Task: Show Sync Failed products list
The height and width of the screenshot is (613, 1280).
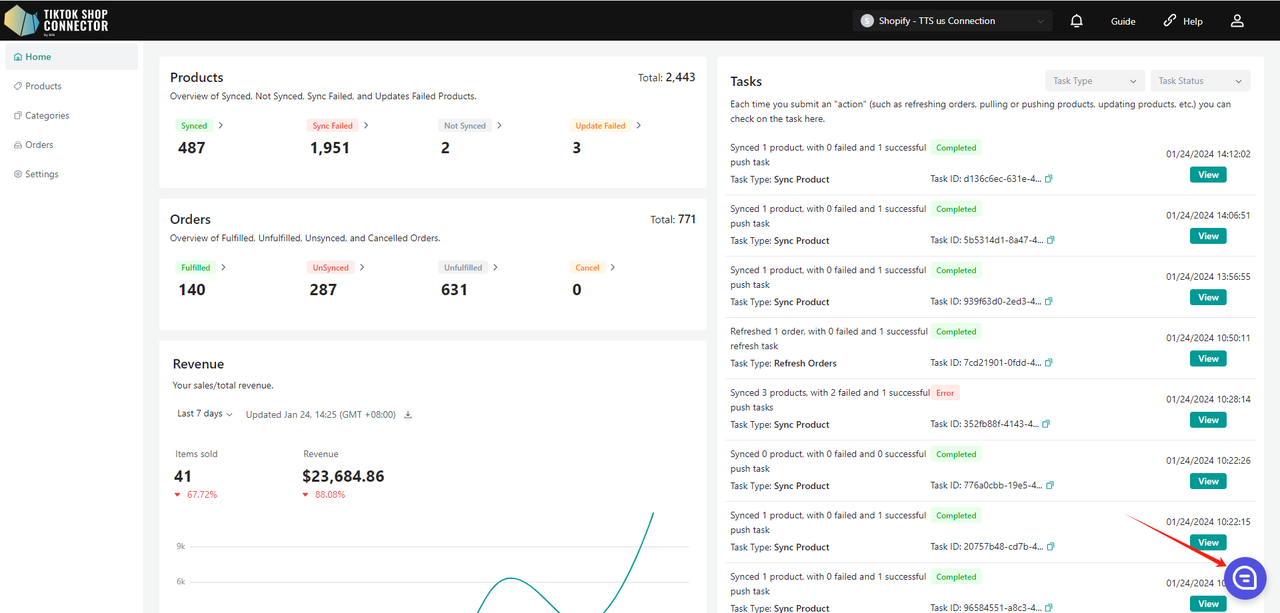Action: 339,126
